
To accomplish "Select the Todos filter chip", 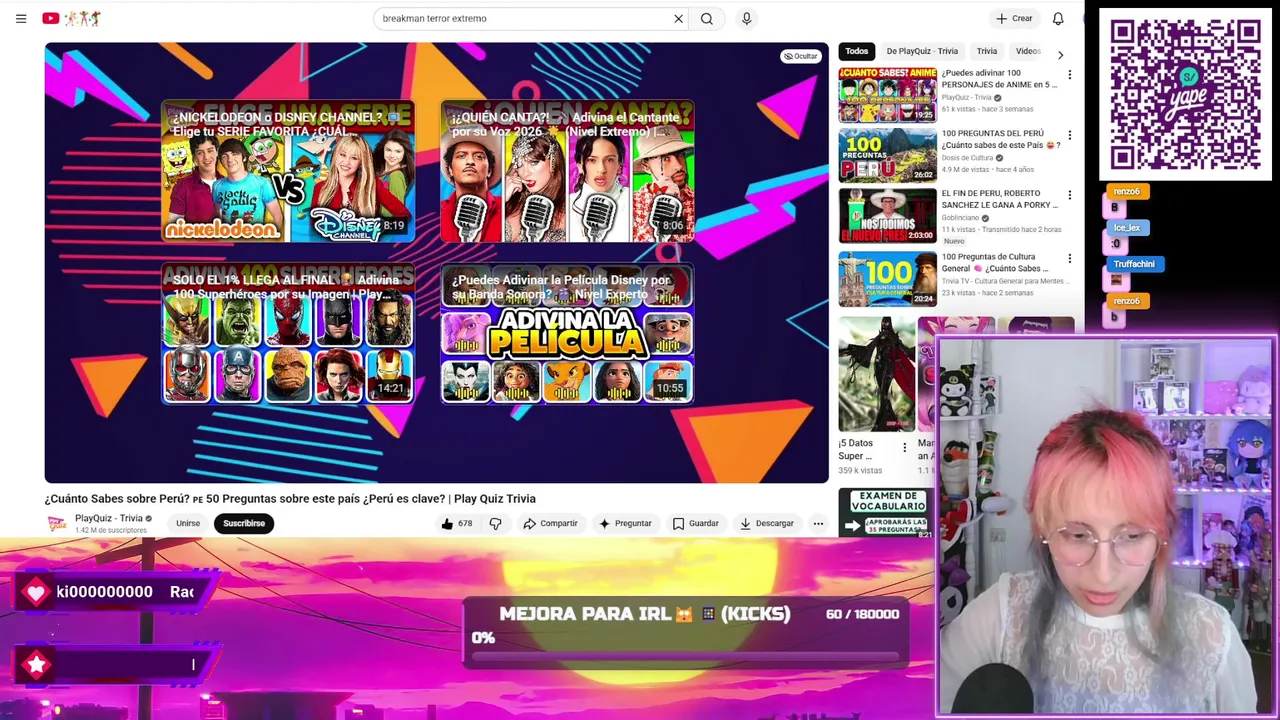I will [x=857, y=51].
